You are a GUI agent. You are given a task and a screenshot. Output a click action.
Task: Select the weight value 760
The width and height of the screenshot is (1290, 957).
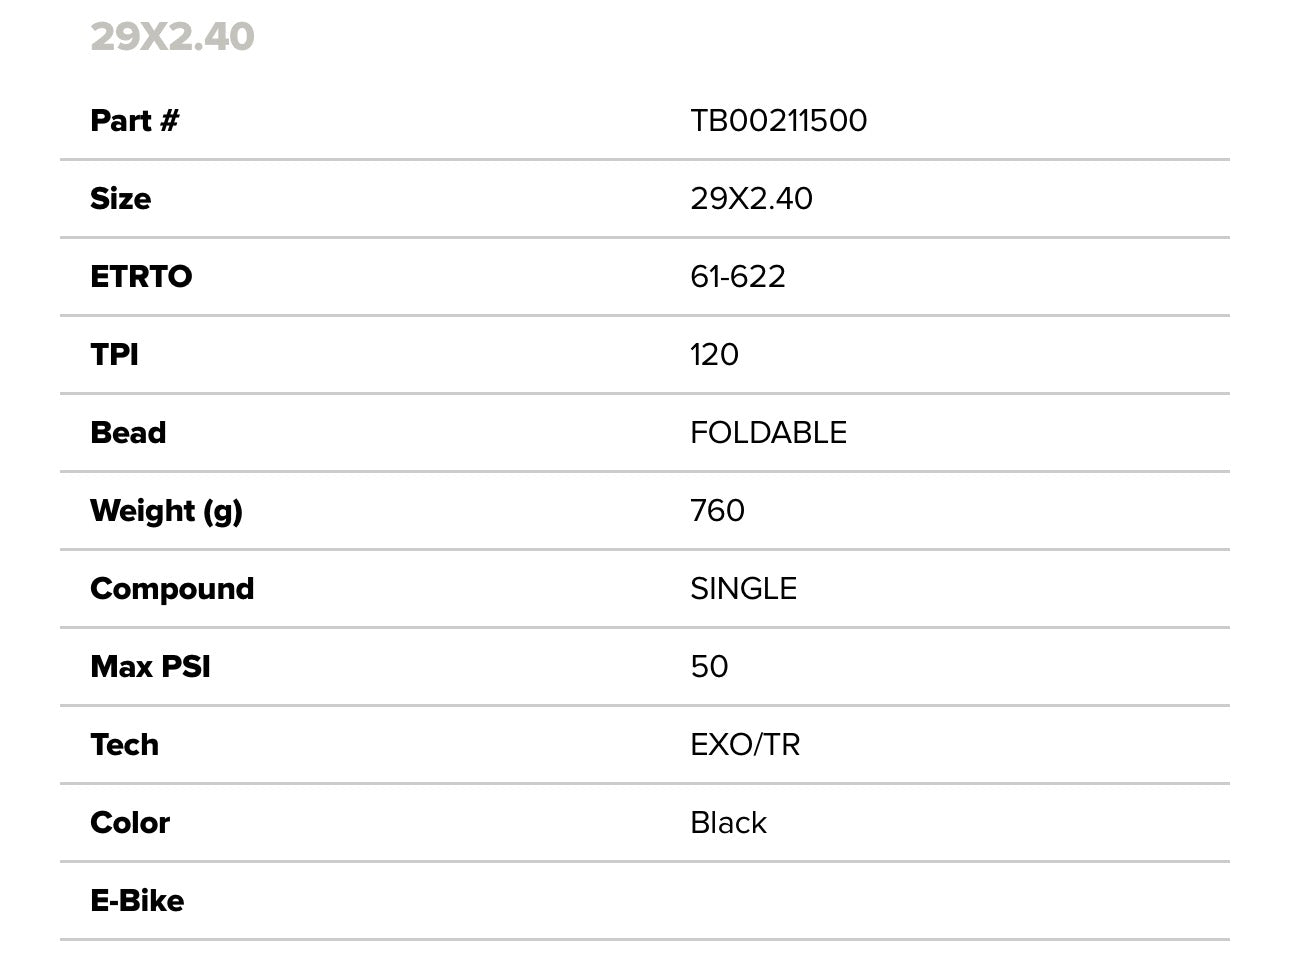tap(717, 511)
